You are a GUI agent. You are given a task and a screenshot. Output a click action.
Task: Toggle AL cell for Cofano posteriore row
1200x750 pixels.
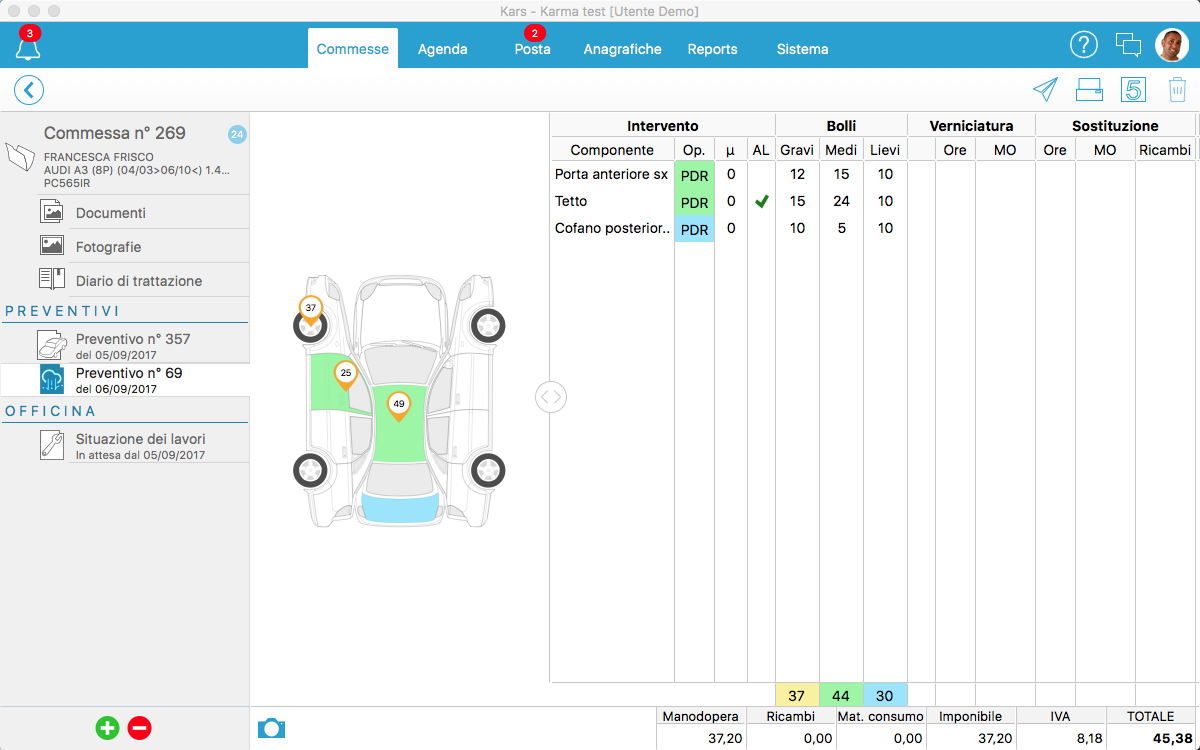(761, 229)
